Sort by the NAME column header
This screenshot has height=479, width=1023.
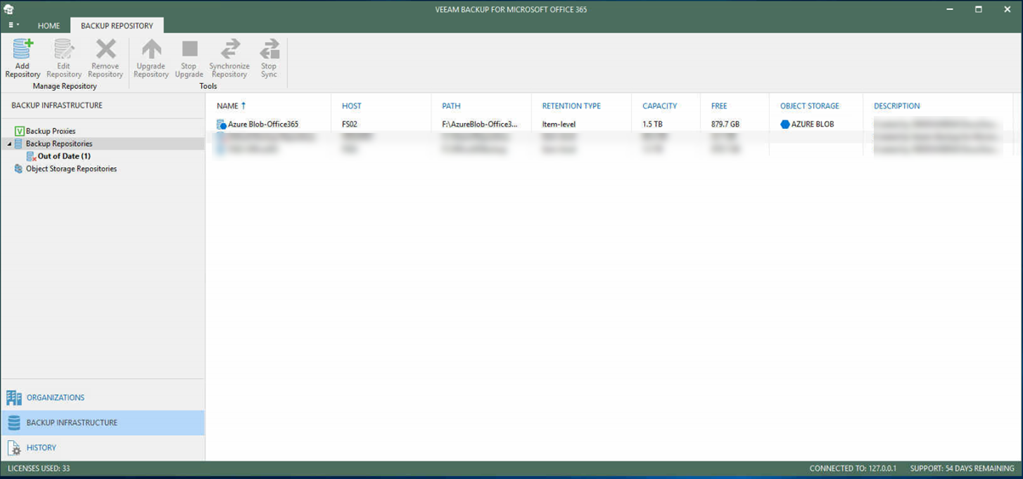click(x=228, y=106)
